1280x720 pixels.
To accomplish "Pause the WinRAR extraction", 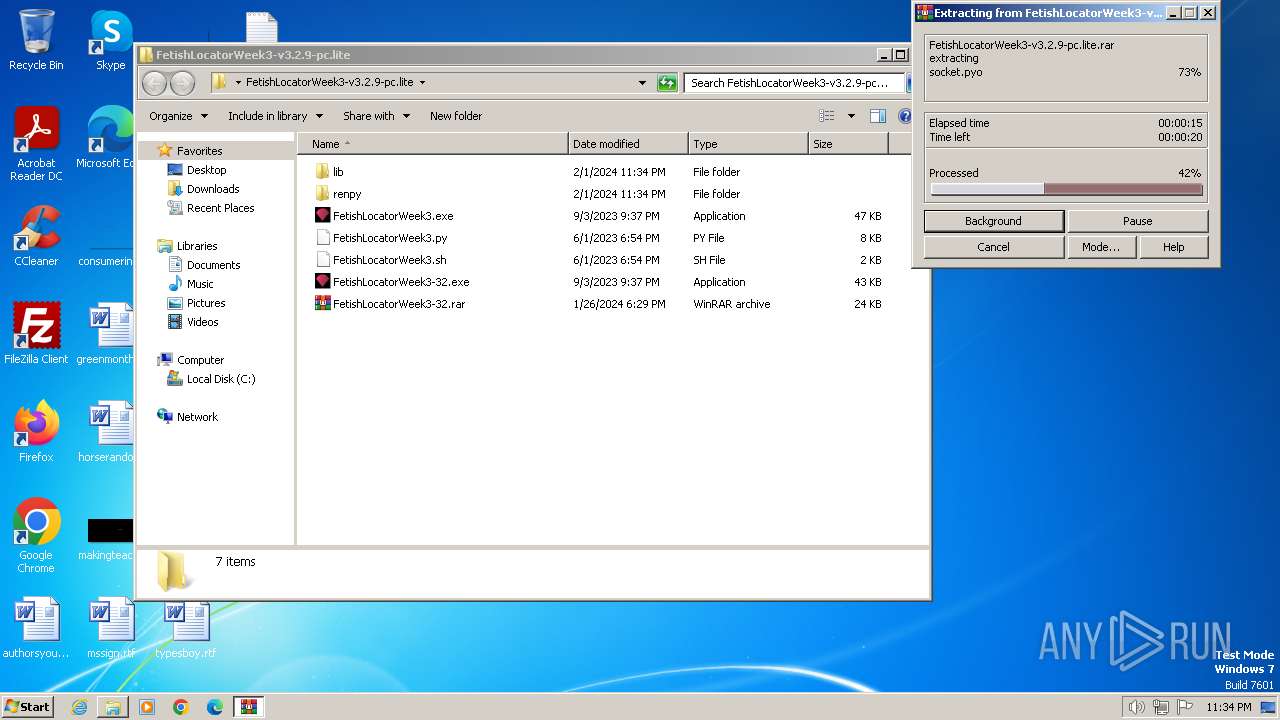I will (1138, 221).
